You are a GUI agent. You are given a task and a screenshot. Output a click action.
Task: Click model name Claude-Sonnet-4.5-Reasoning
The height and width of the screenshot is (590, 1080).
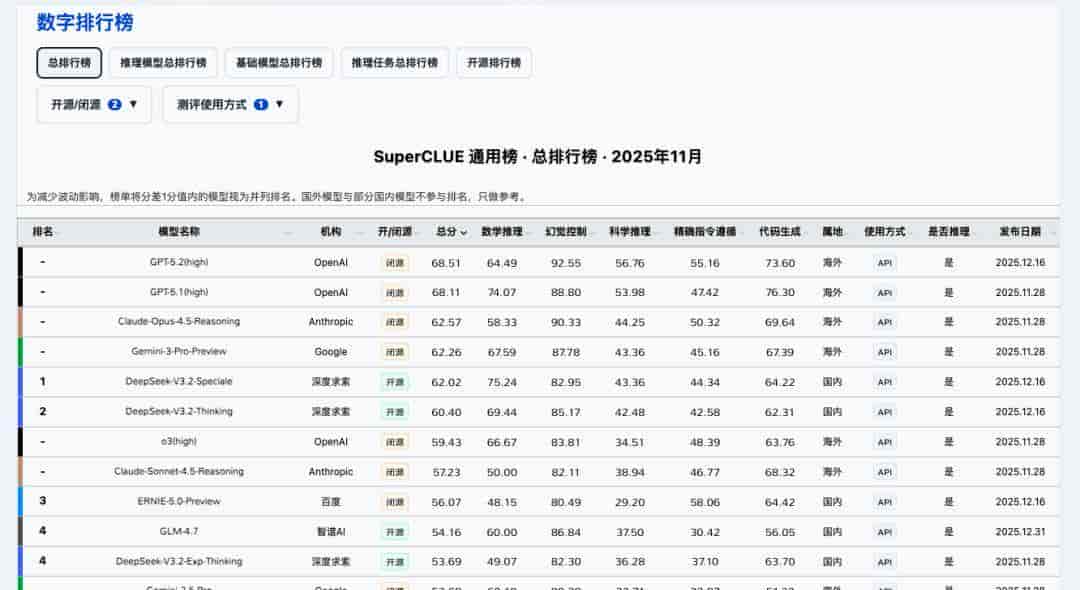click(179, 472)
